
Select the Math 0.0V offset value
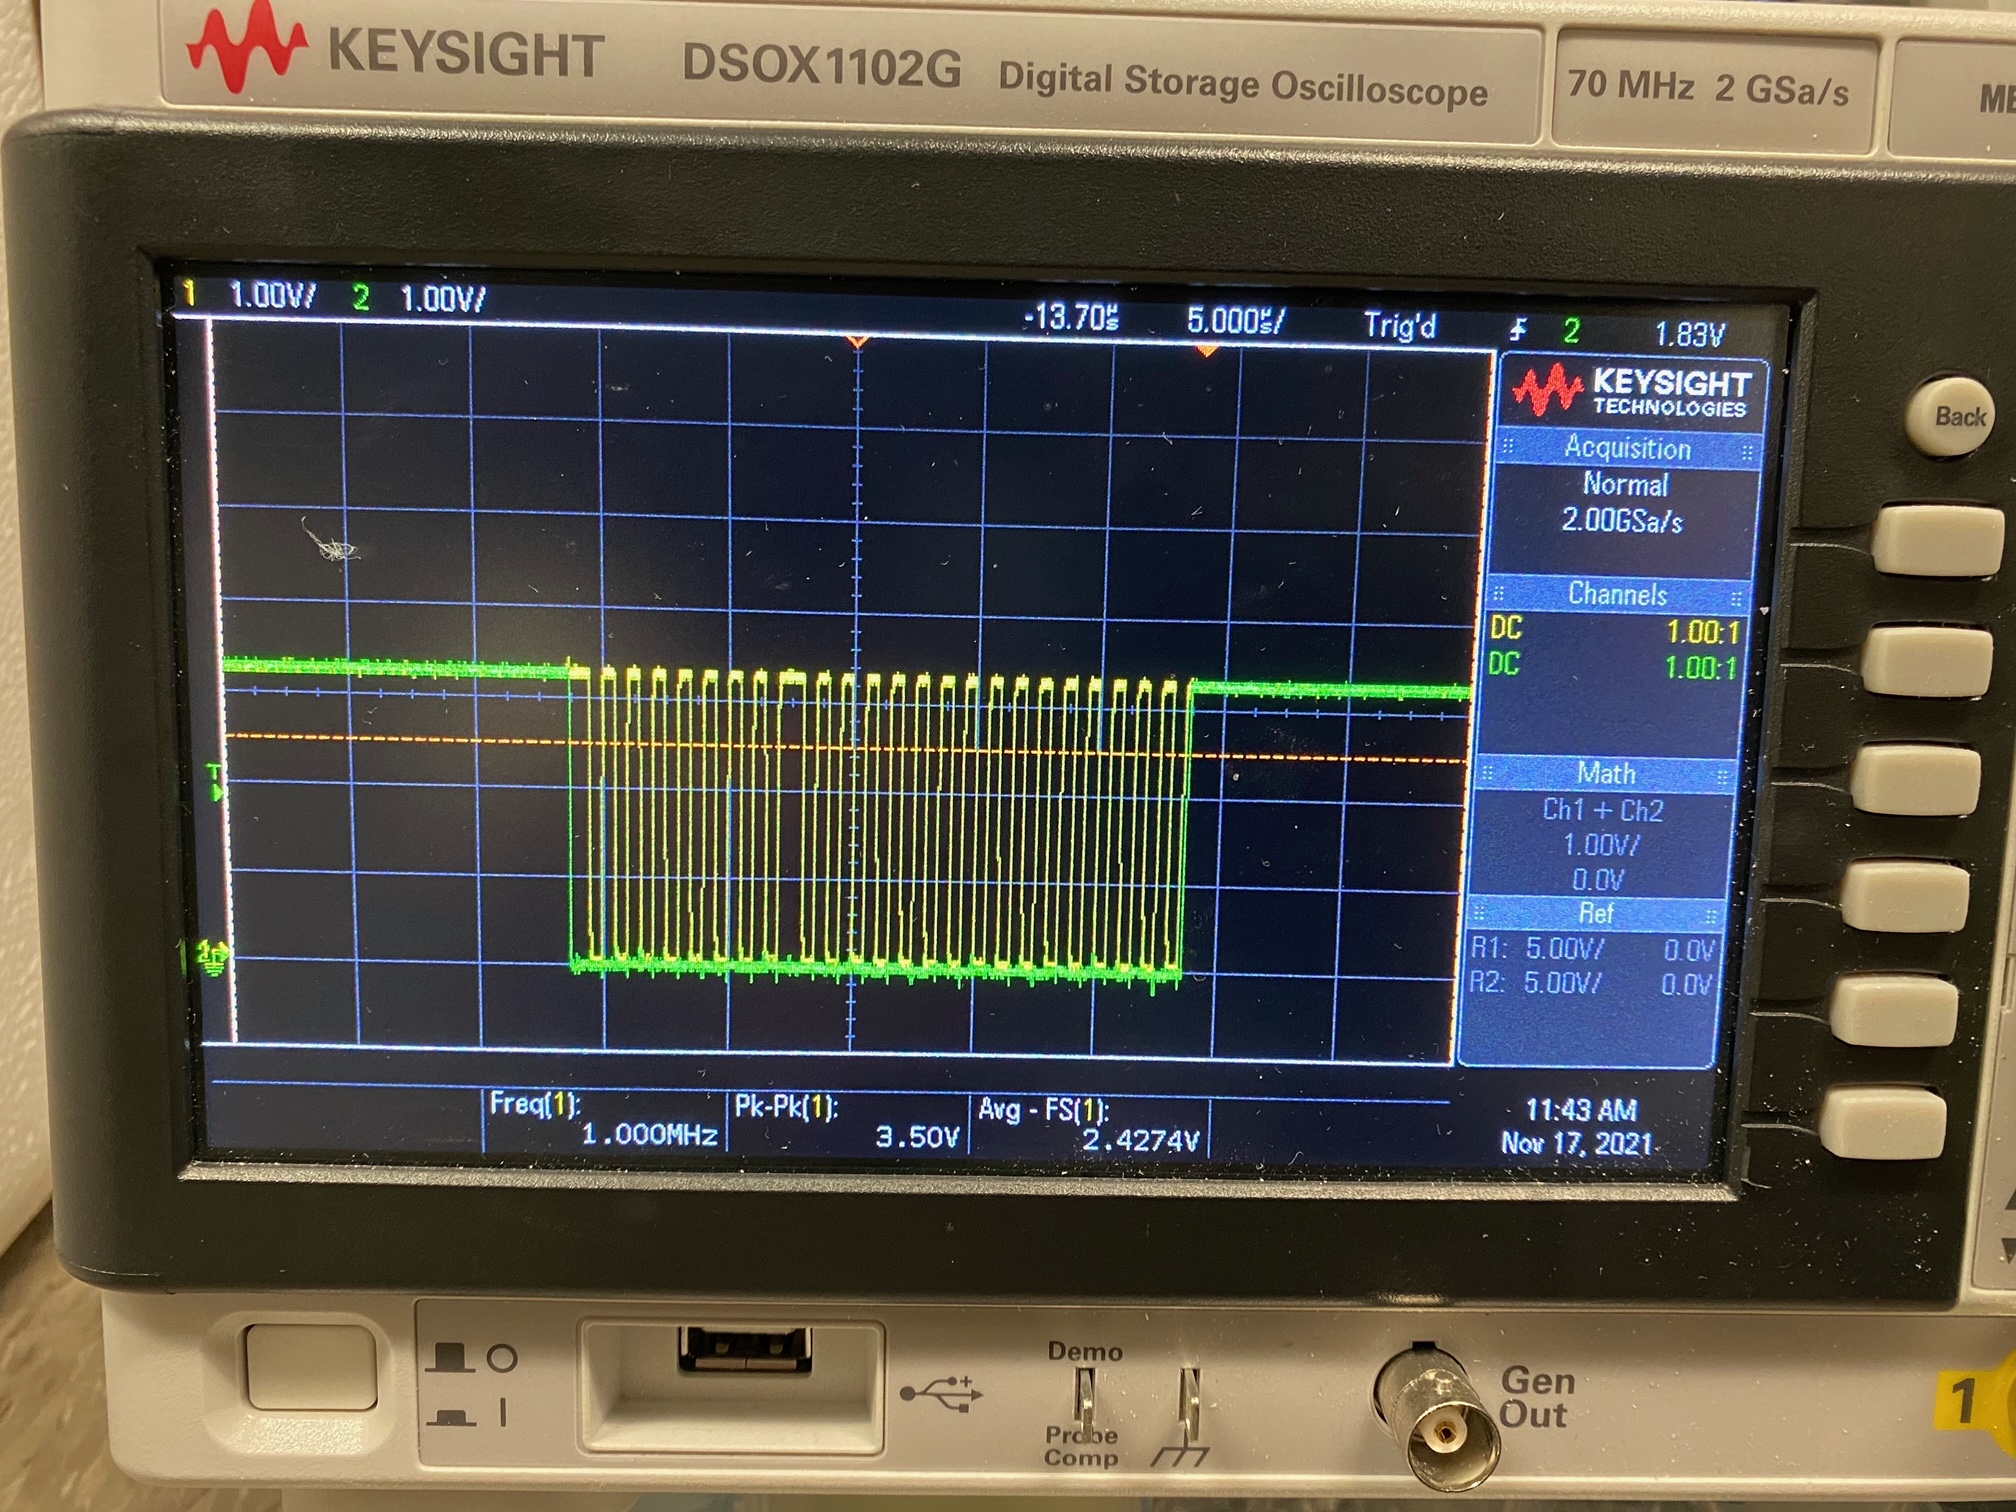pos(1598,881)
